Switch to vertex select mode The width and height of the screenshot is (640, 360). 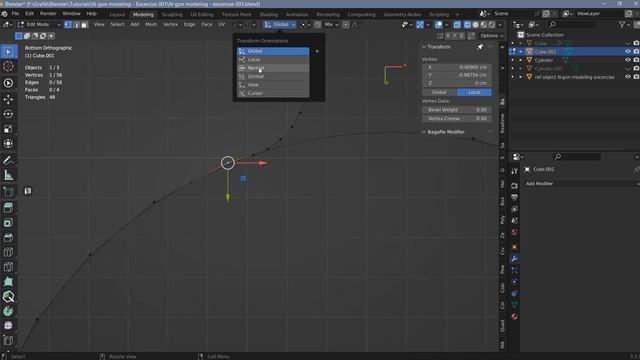[68, 24]
